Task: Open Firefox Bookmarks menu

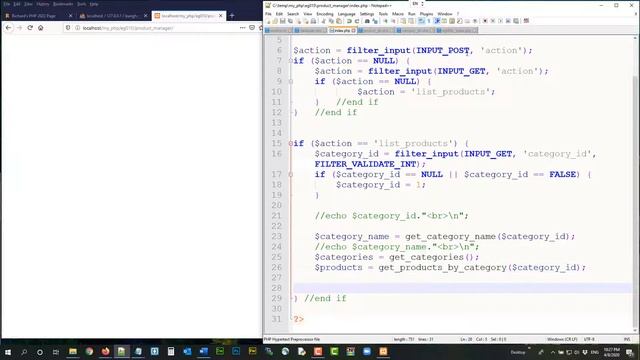Action: tap(63, 4)
